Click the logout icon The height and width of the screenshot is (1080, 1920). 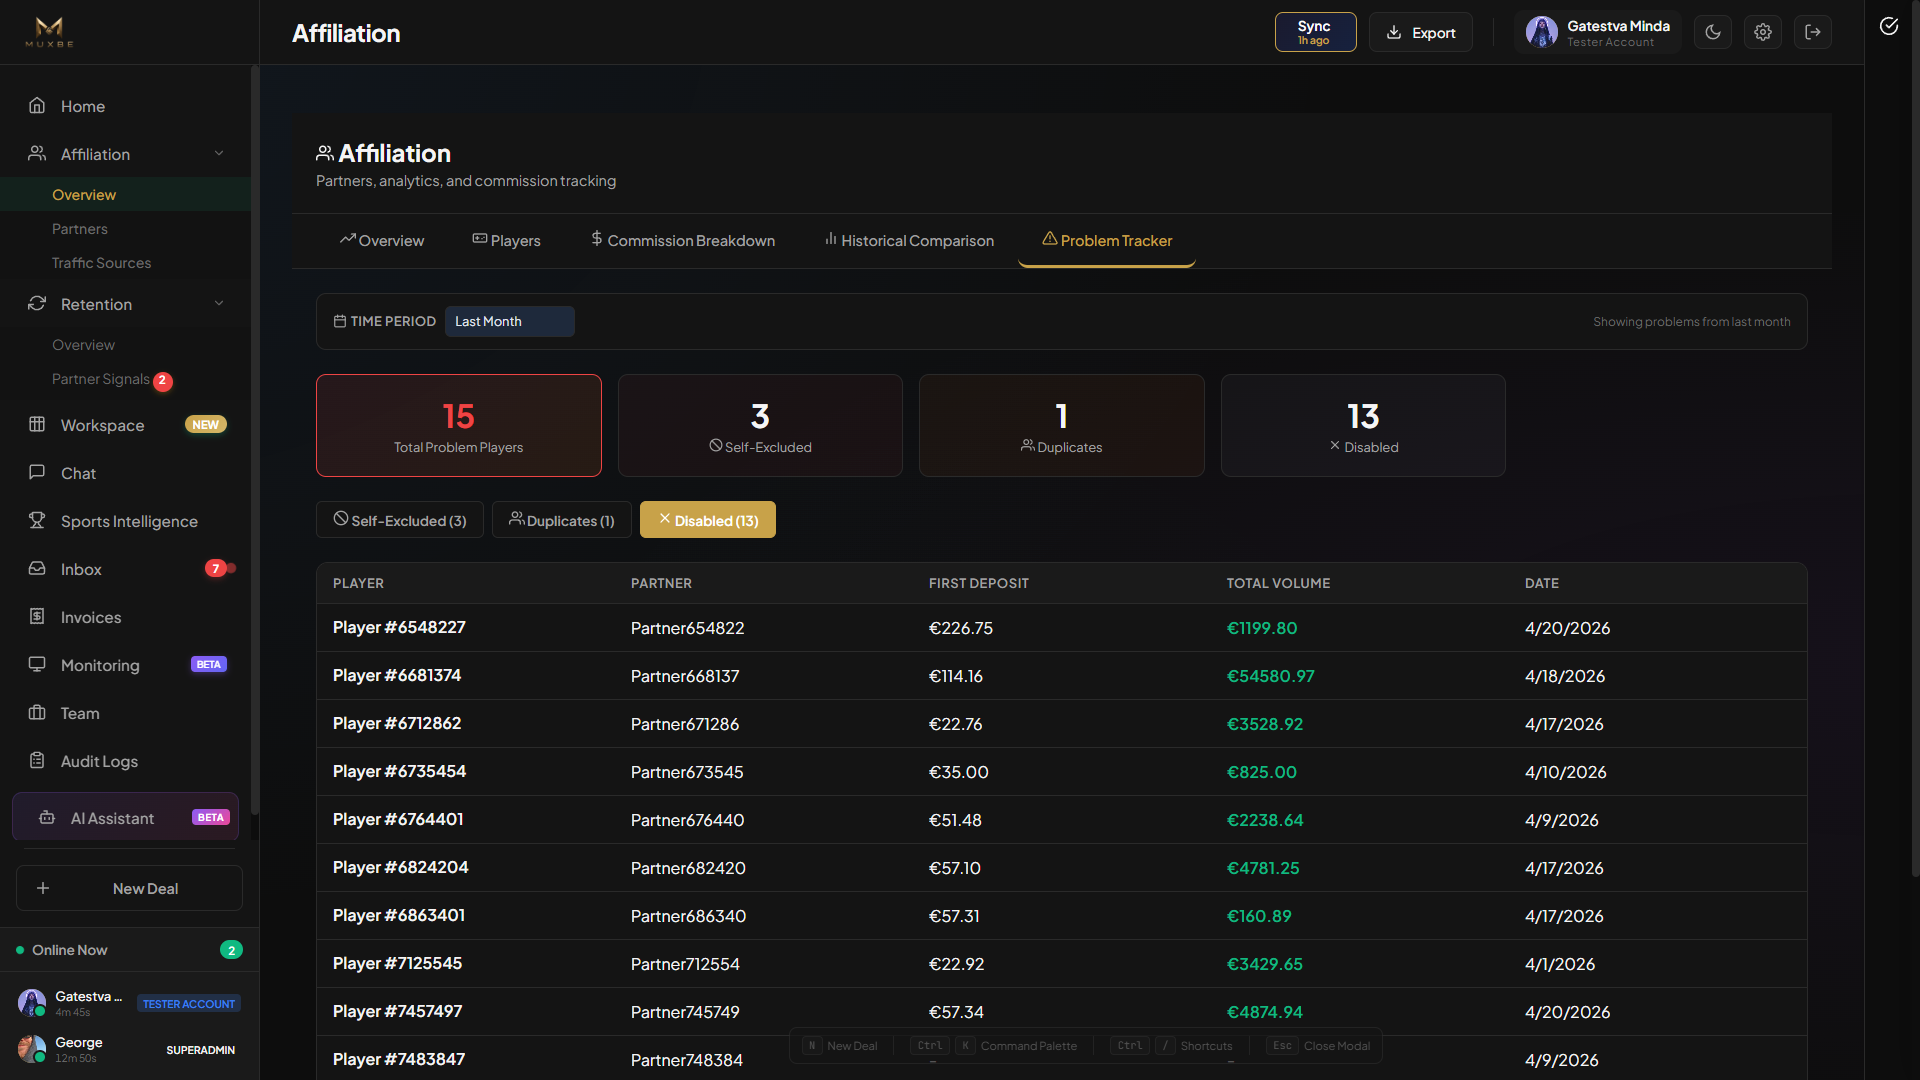[1813, 32]
